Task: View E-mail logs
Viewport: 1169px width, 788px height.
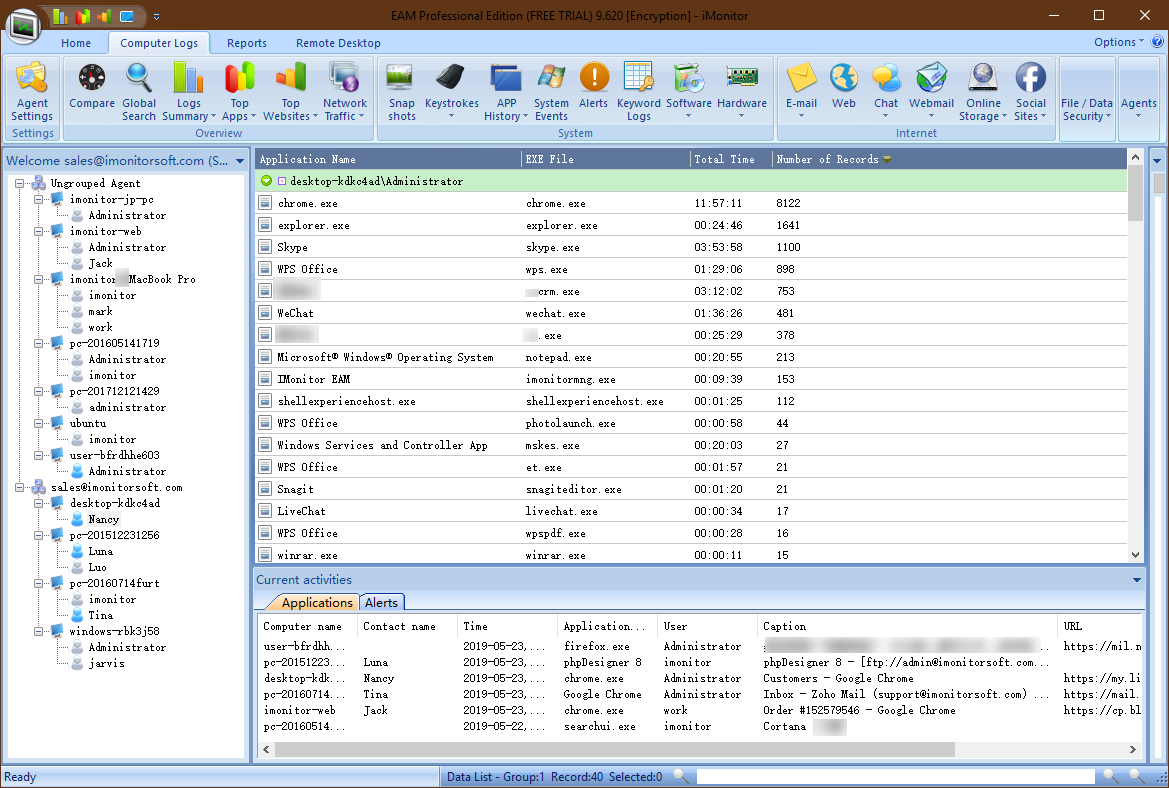Action: point(801,90)
